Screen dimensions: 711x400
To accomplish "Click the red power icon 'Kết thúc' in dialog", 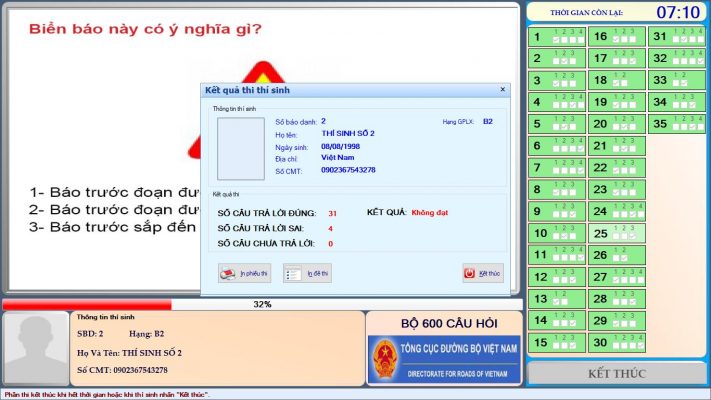I will pos(470,273).
